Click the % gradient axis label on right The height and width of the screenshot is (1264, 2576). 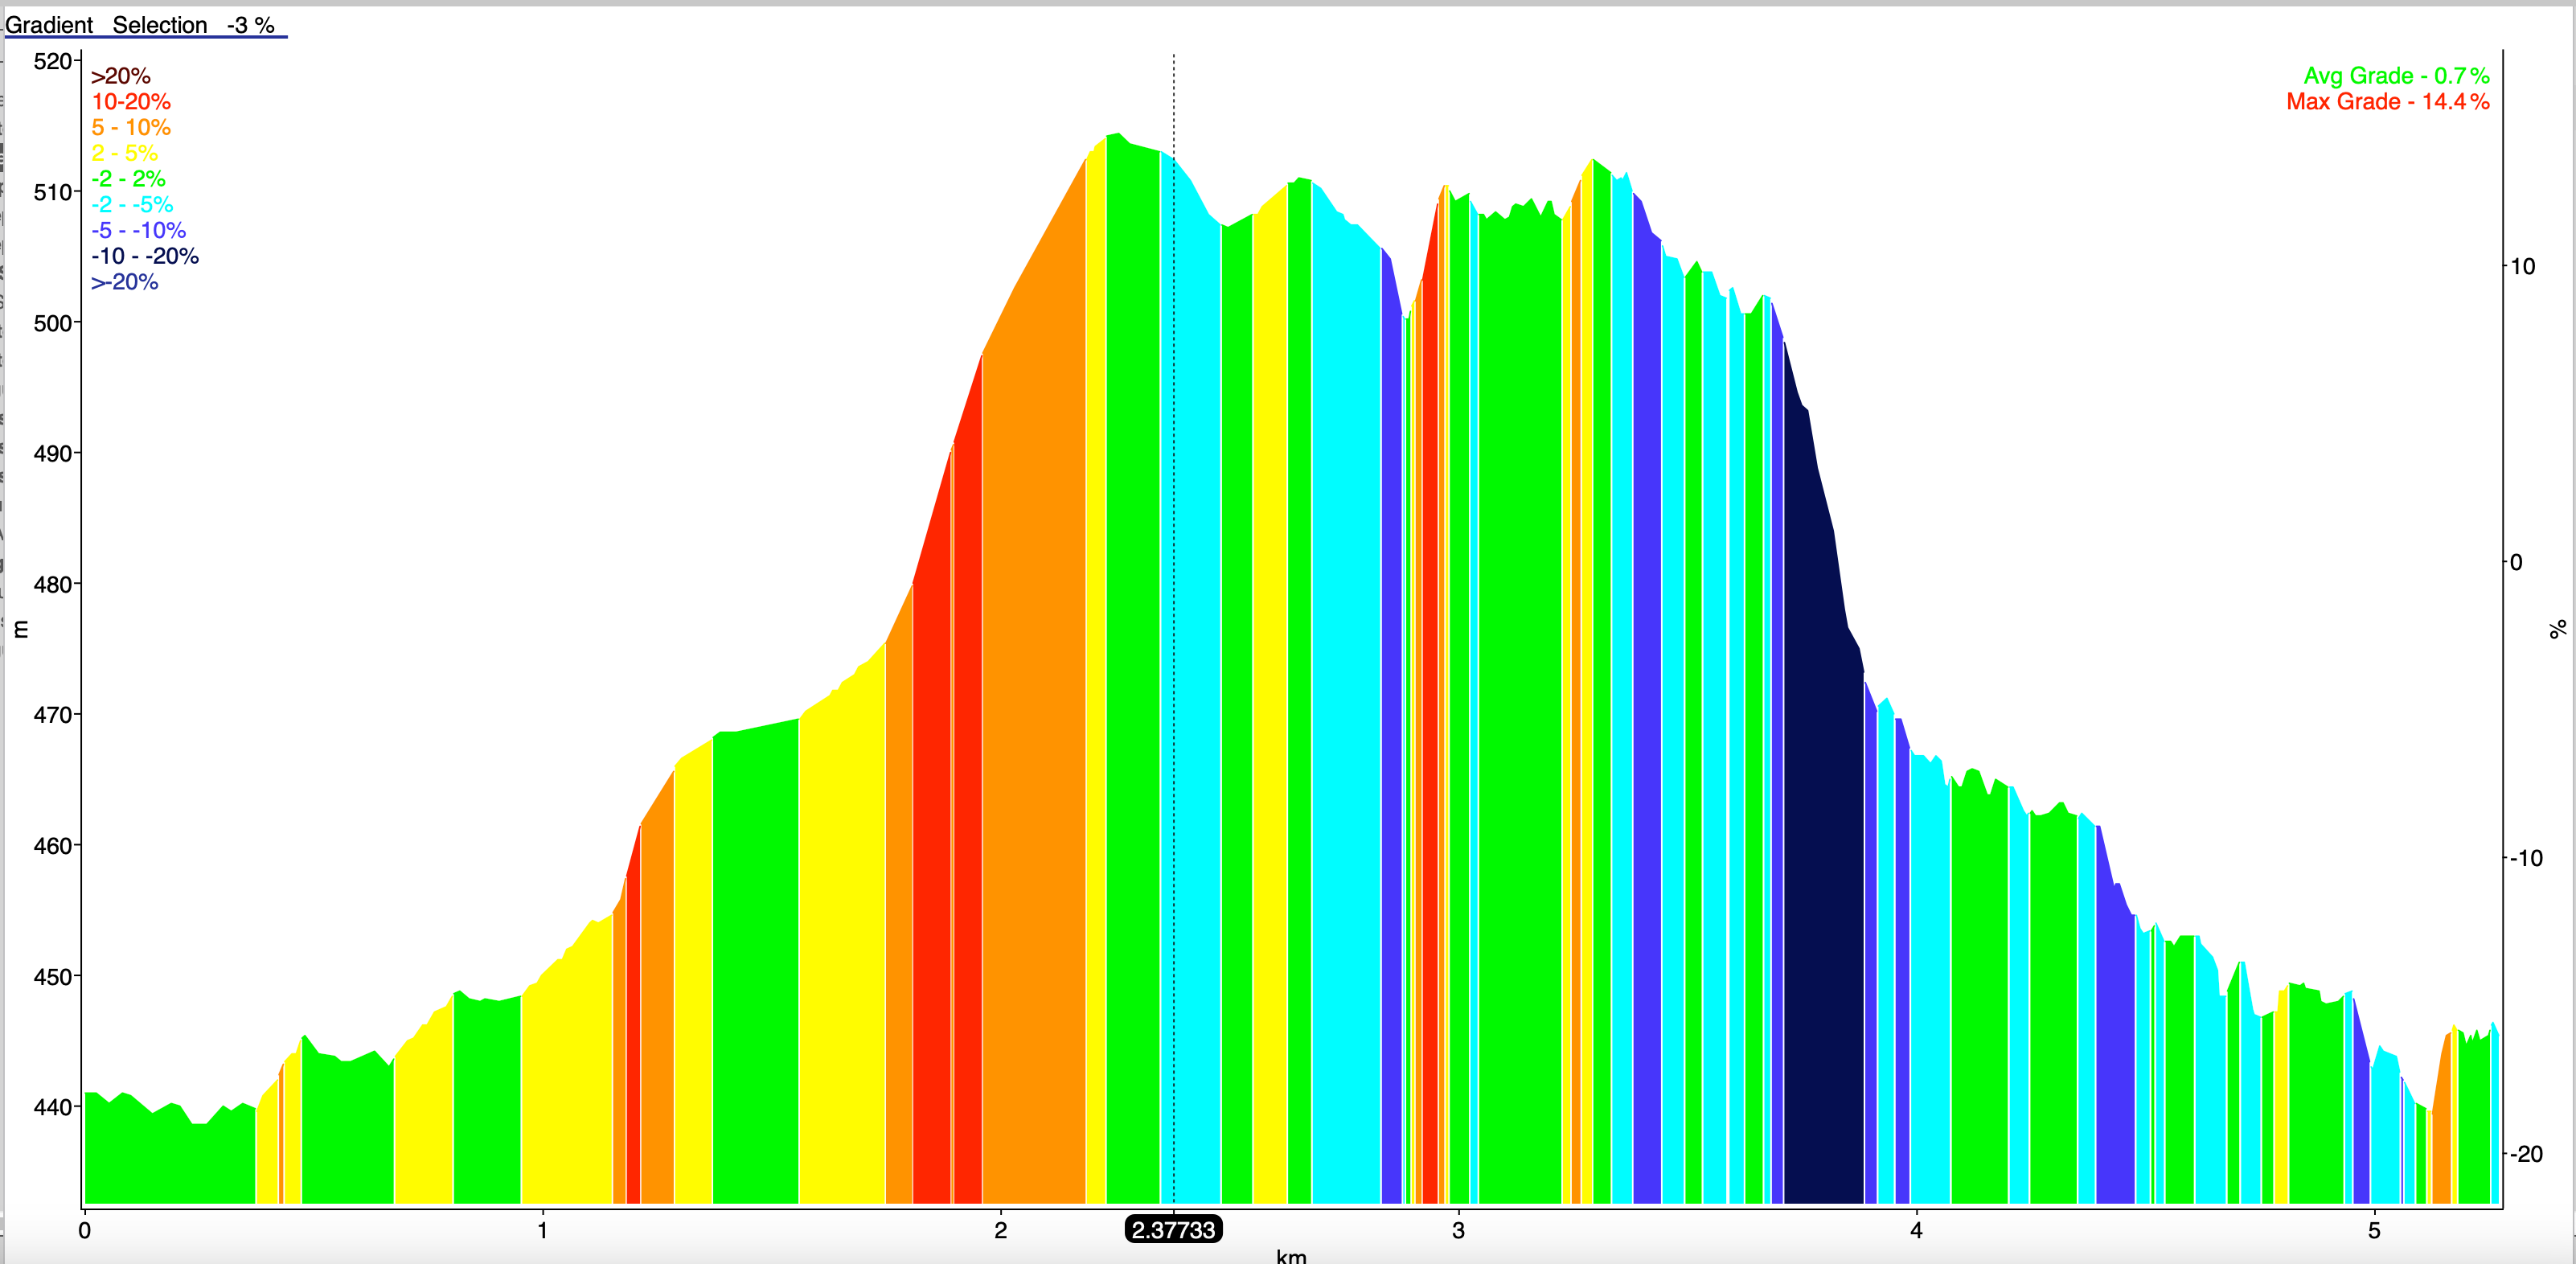pos(2557,629)
